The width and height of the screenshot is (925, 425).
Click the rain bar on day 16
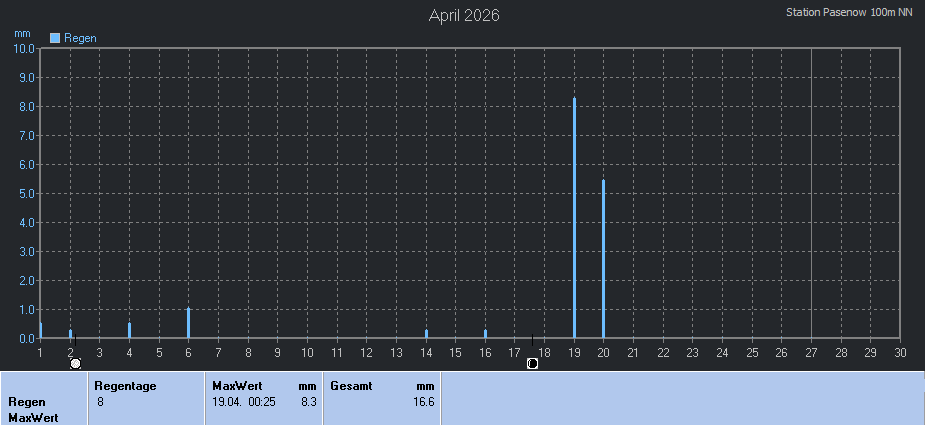[x=485, y=334]
